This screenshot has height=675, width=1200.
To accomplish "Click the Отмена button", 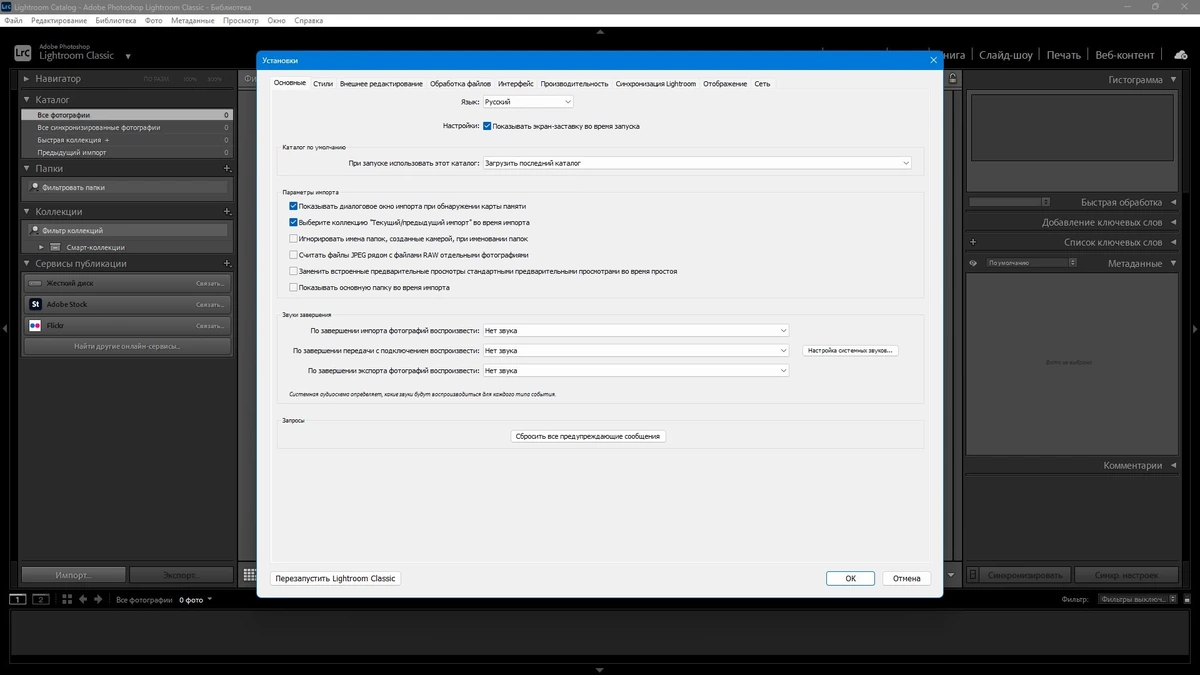I will [x=907, y=578].
